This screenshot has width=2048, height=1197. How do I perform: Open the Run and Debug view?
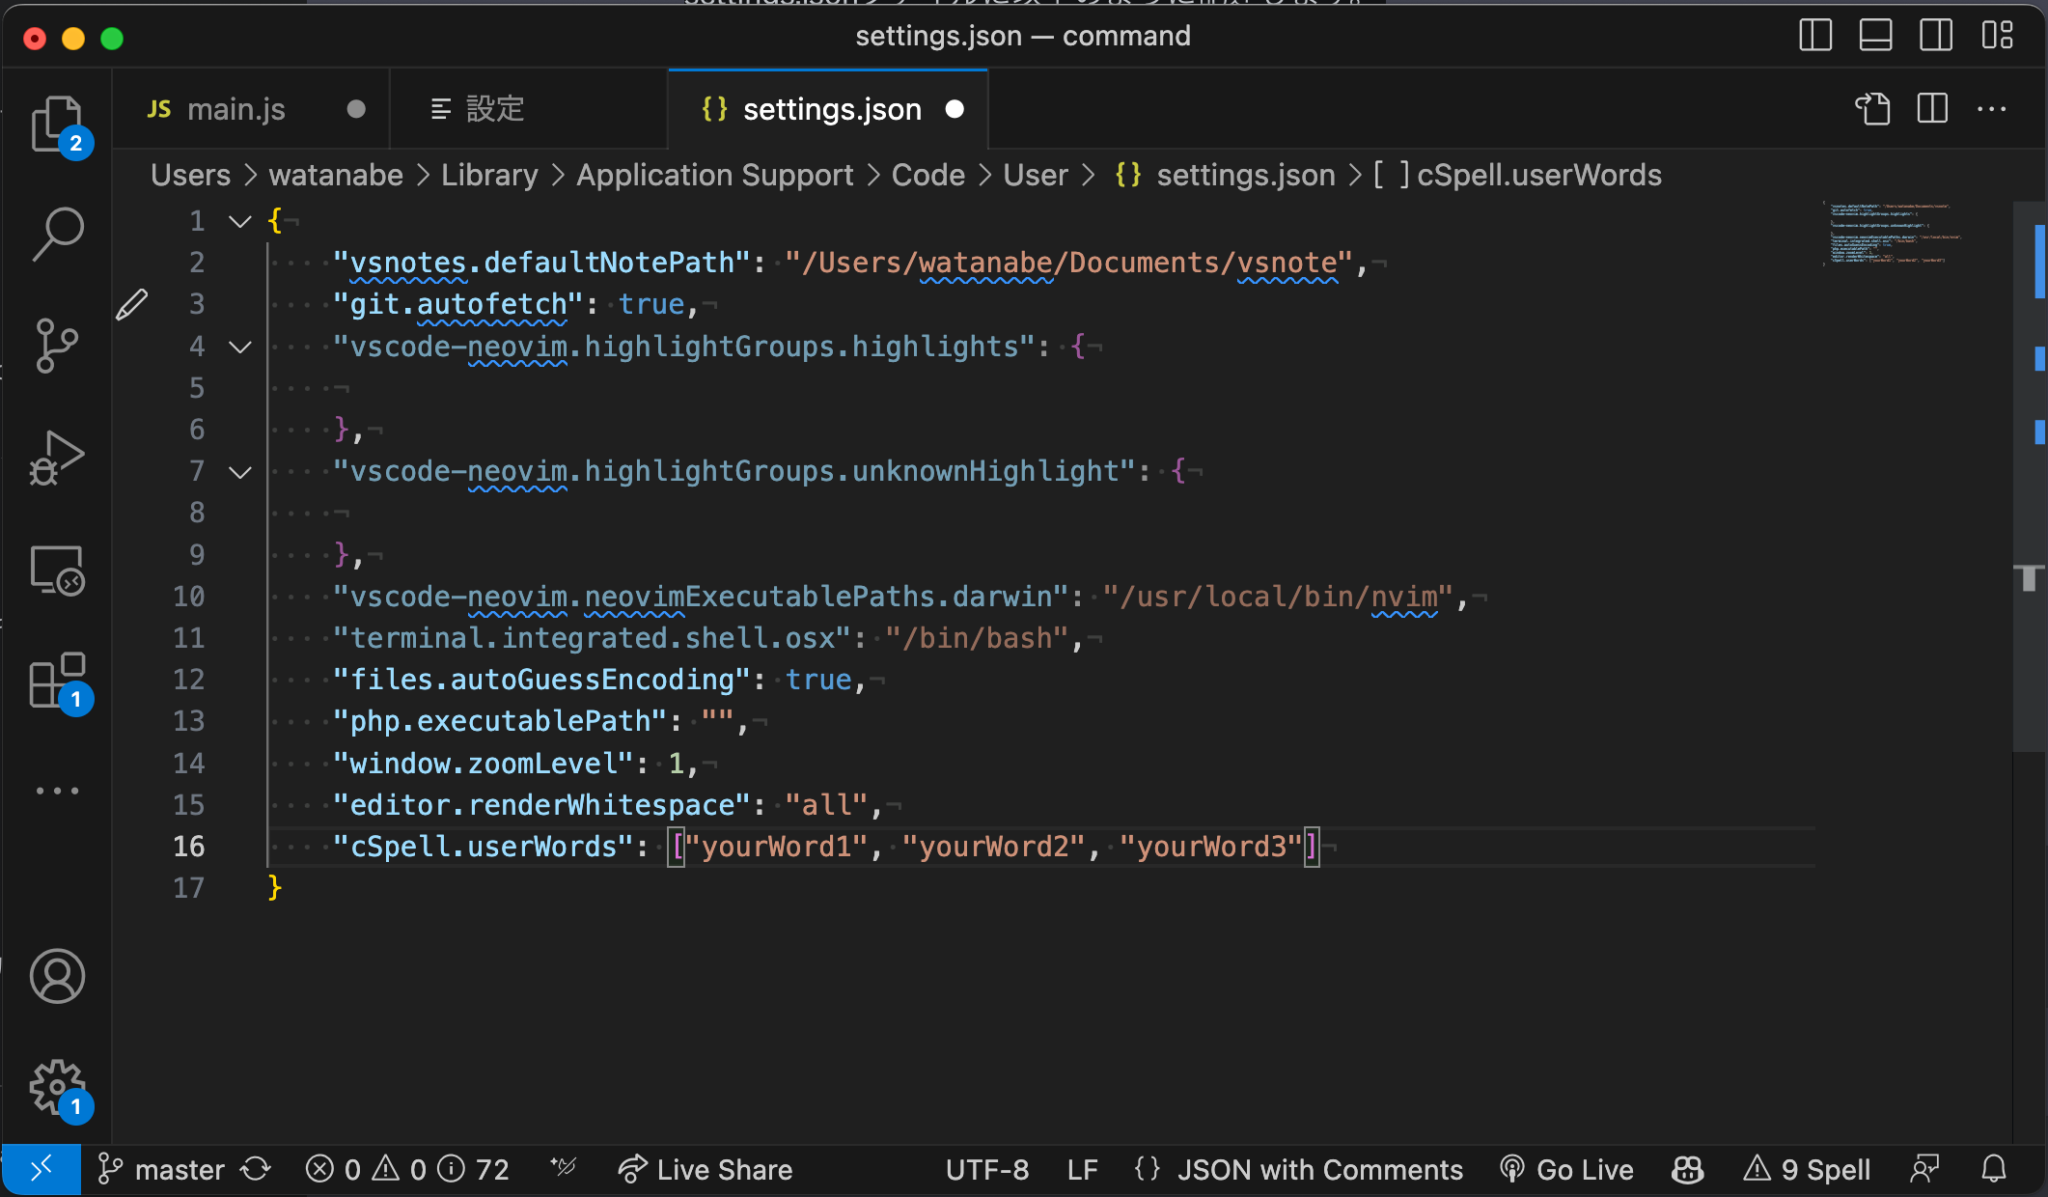(57, 458)
